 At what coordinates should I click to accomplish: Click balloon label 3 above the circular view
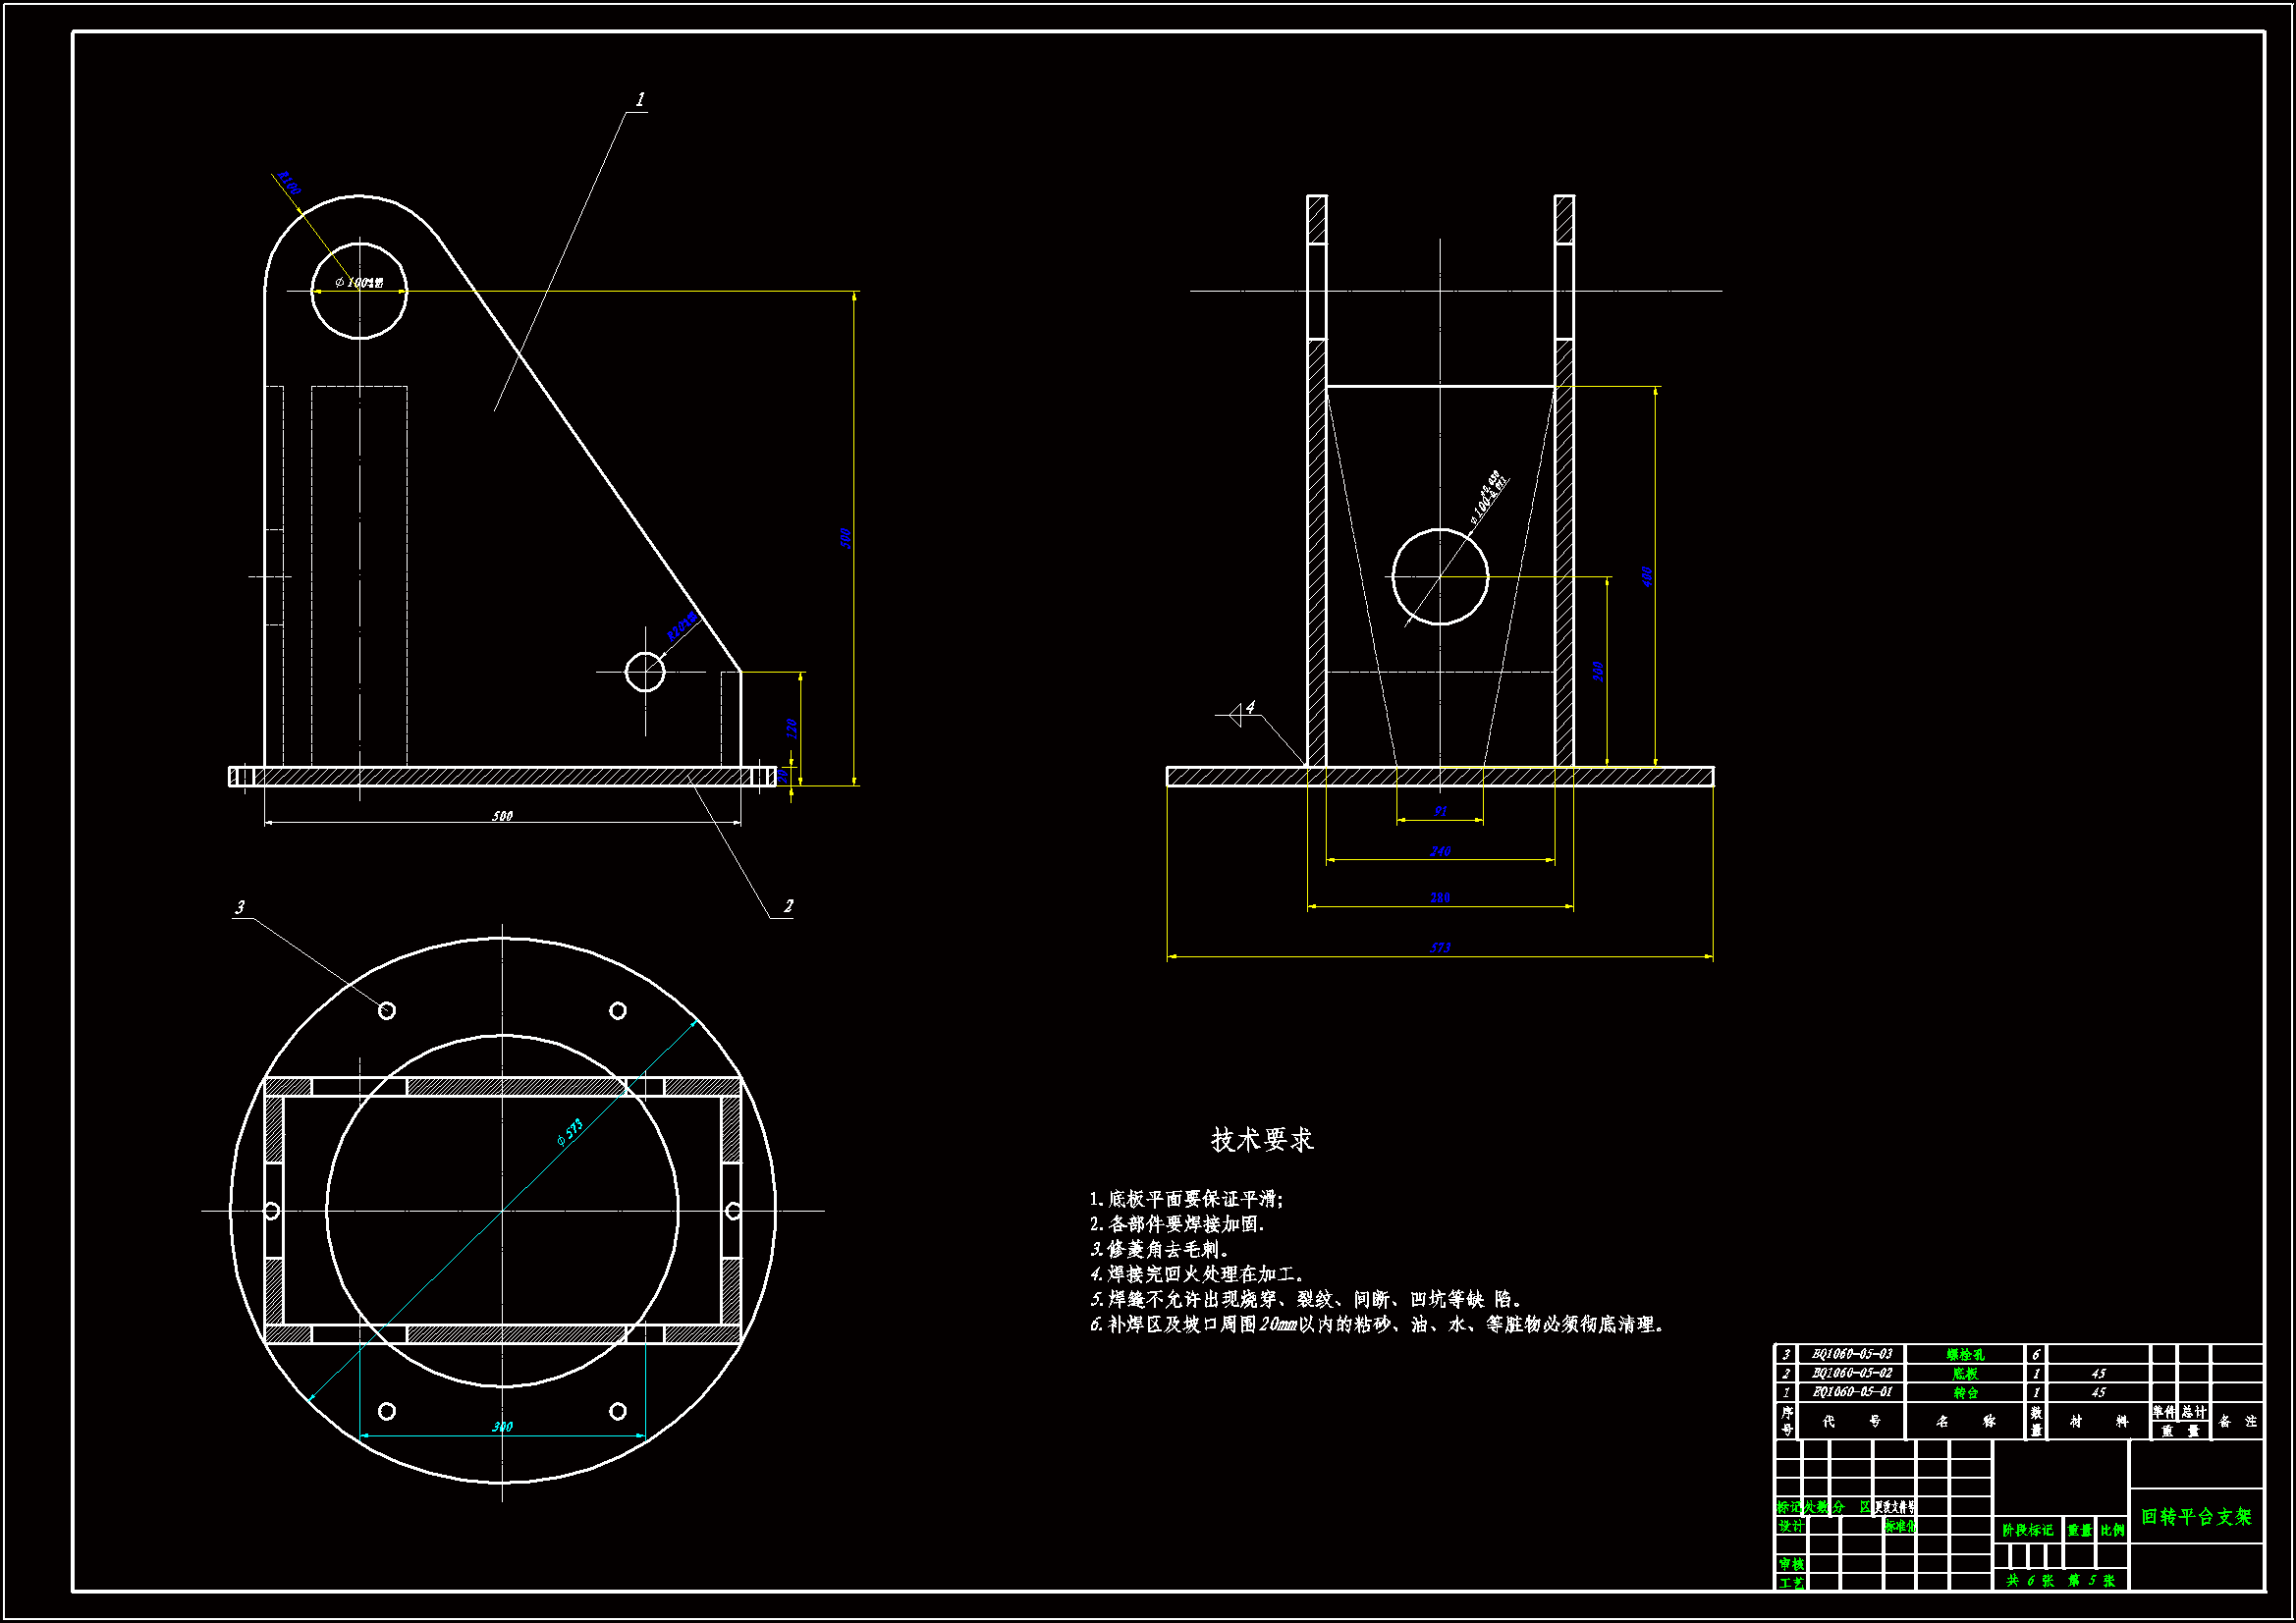(x=239, y=907)
